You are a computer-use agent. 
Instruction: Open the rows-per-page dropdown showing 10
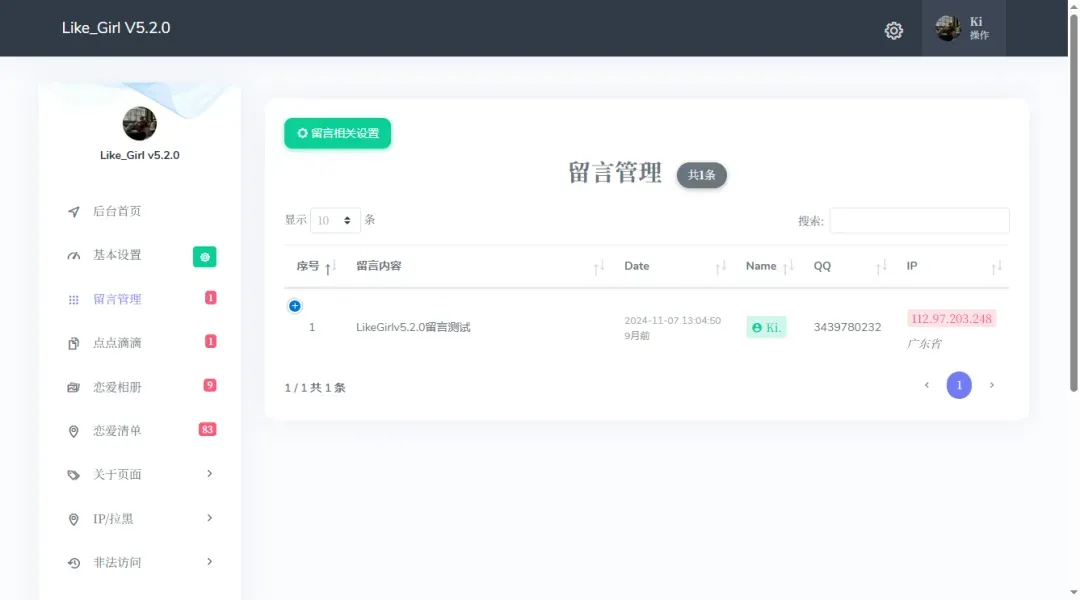(335, 220)
